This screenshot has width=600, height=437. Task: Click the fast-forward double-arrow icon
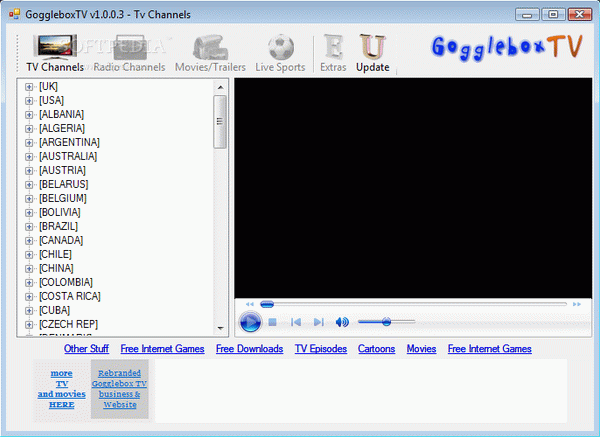click(x=577, y=304)
